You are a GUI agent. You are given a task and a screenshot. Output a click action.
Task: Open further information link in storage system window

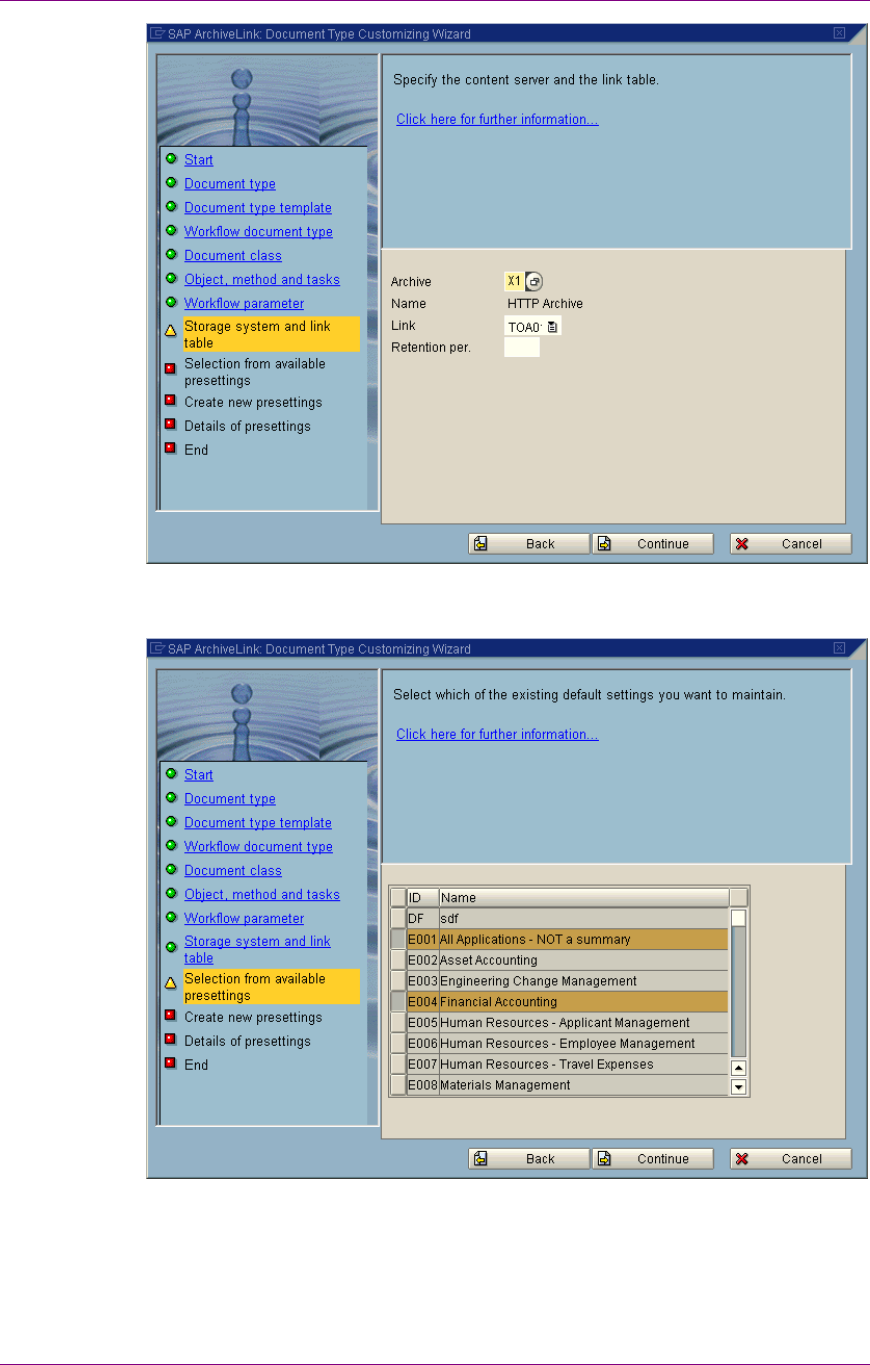pos(497,119)
